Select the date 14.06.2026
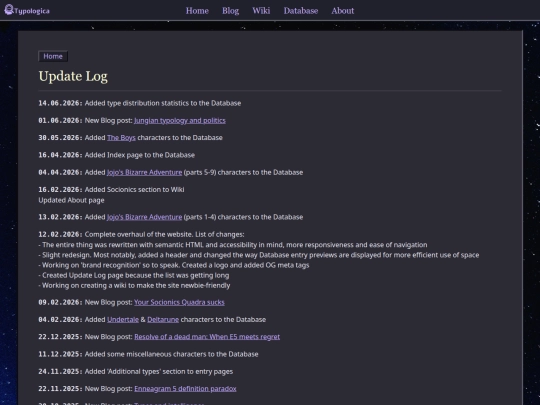540x405 pixels. click(x=61, y=103)
